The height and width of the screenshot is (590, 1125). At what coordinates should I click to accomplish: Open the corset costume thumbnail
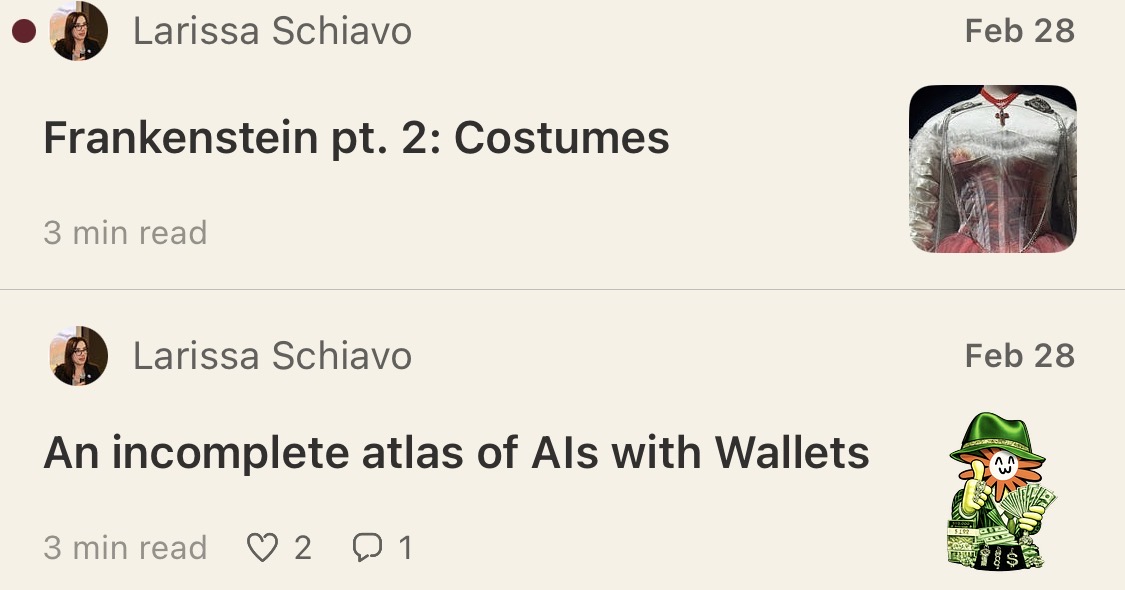point(992,168)
